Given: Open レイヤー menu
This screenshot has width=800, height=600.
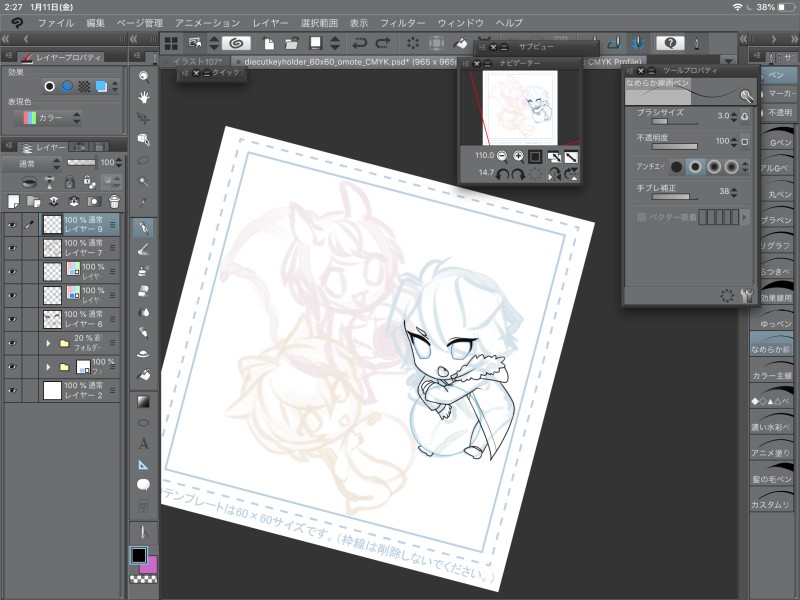Looking at the screenshot, I should (x=270, y=23).
